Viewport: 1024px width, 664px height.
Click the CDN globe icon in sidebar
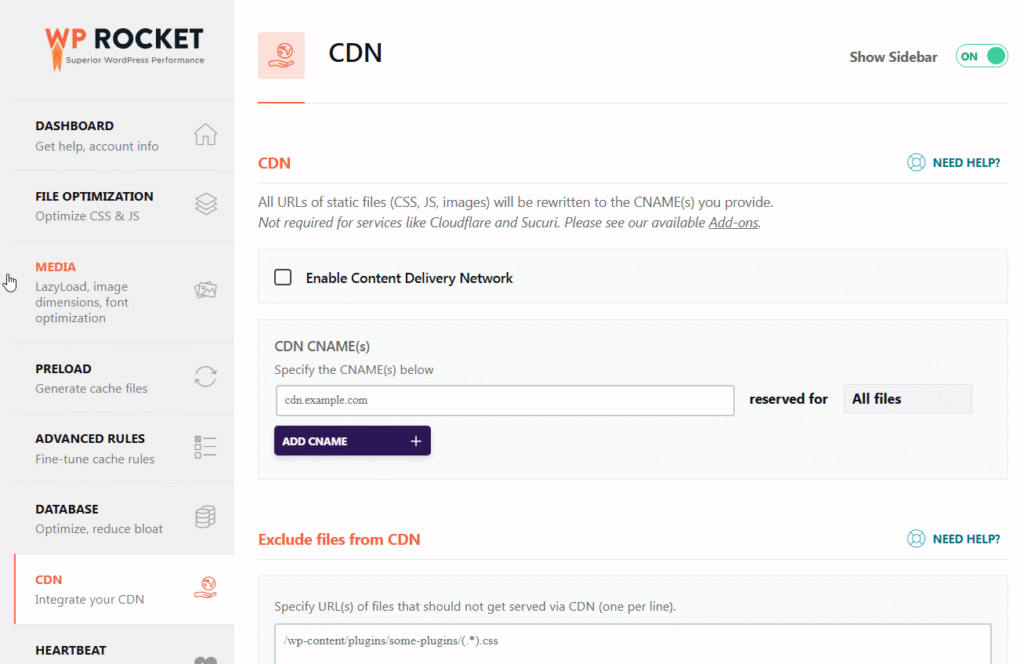point(205,587)
